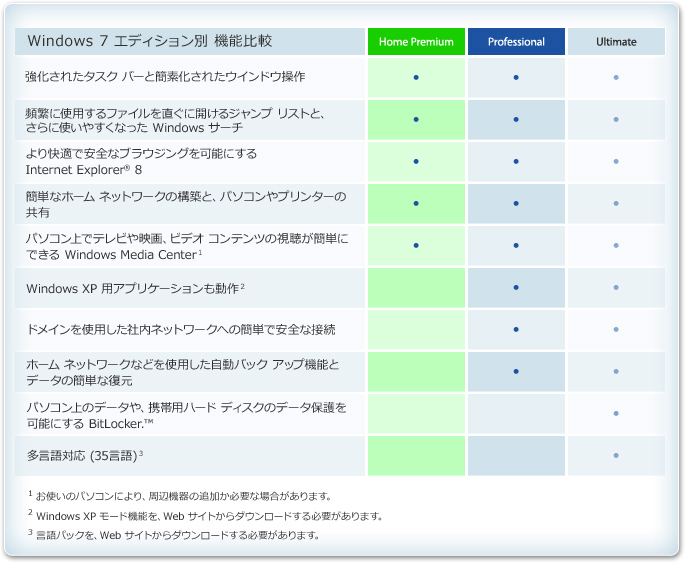Click the Professional dot in the ジャンプ リスト row
685x563 pixels.
516,119
